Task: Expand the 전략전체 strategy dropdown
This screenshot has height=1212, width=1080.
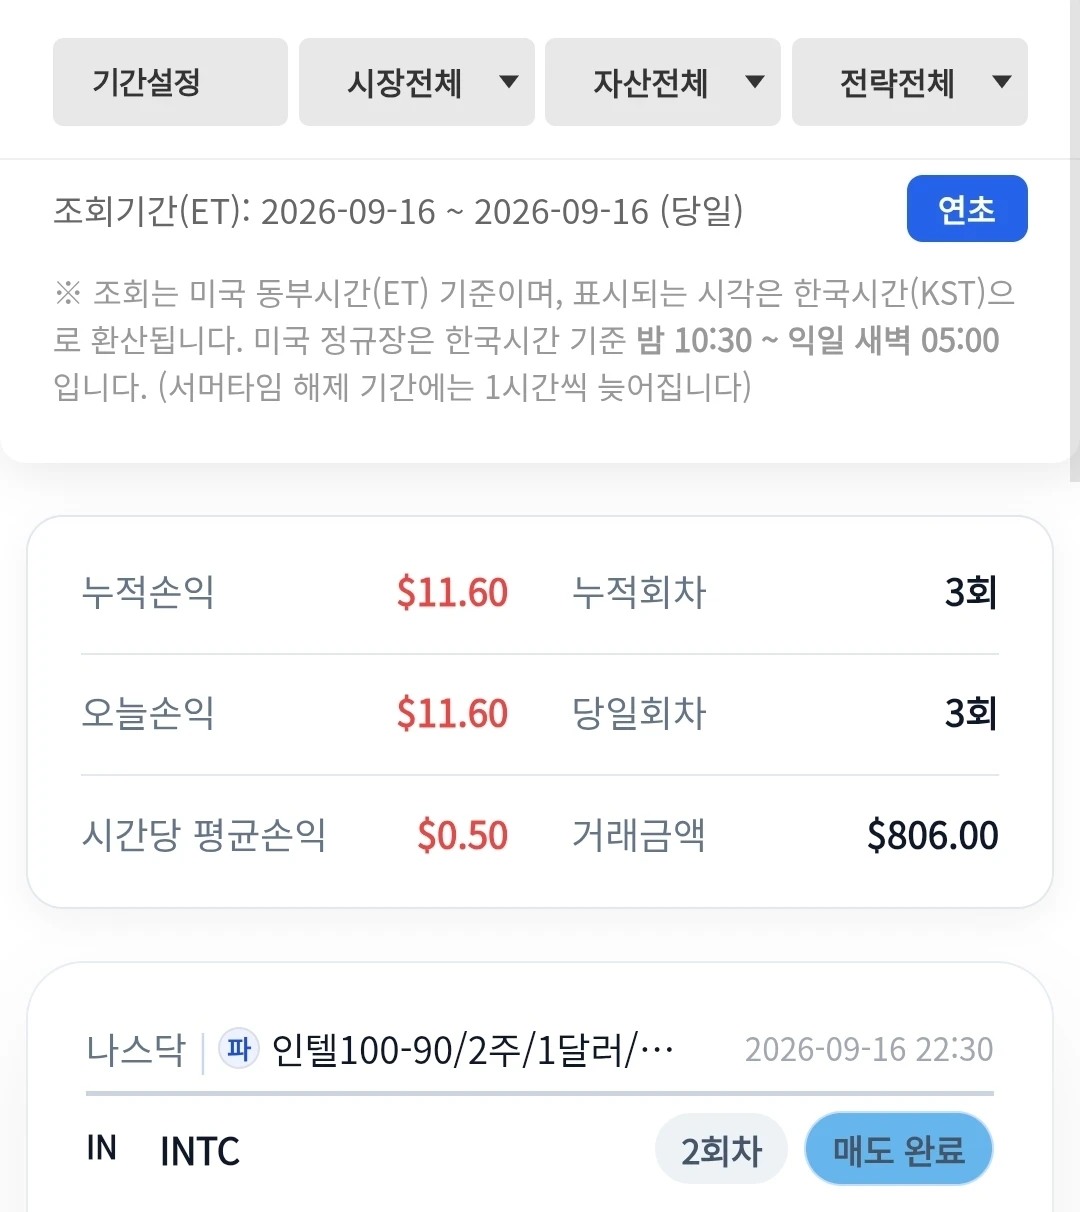Action: point(910,82)
